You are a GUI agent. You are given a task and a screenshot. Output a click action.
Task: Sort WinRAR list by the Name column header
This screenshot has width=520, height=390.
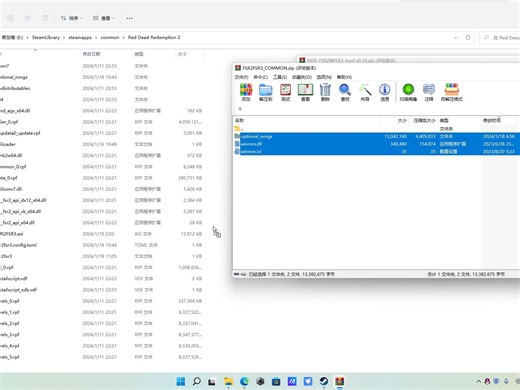306,120
